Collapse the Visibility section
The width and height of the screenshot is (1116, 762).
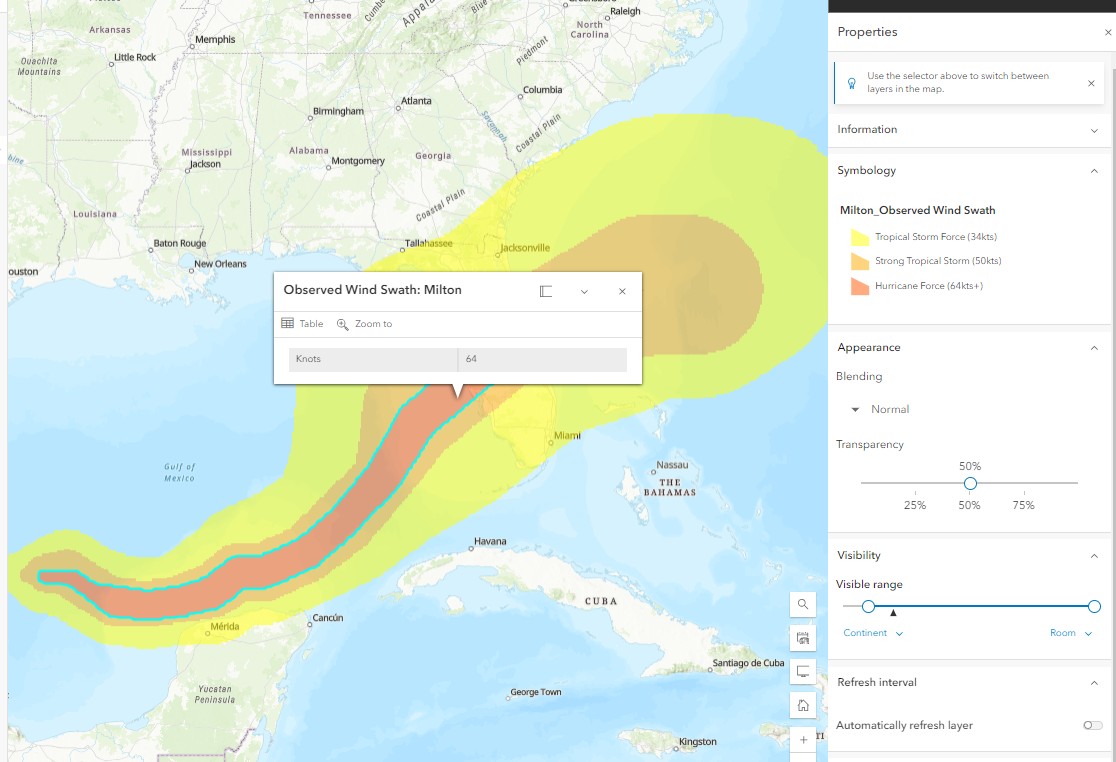[1094, 555]
